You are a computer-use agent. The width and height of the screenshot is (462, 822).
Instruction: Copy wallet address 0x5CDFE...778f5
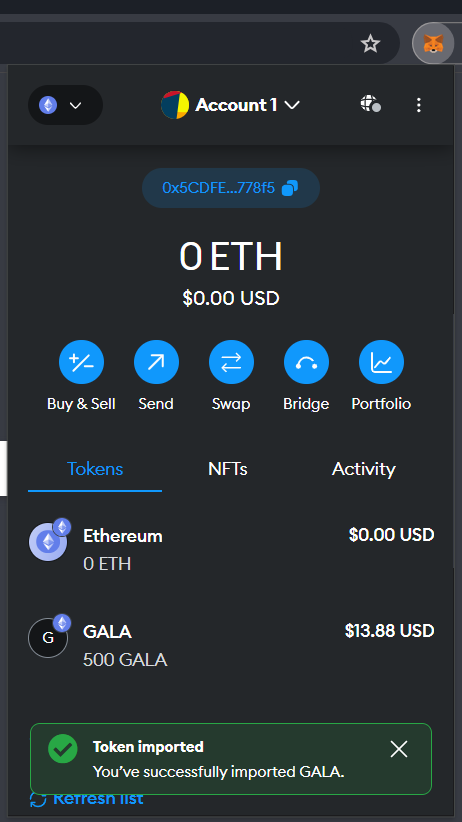(231, 188)
